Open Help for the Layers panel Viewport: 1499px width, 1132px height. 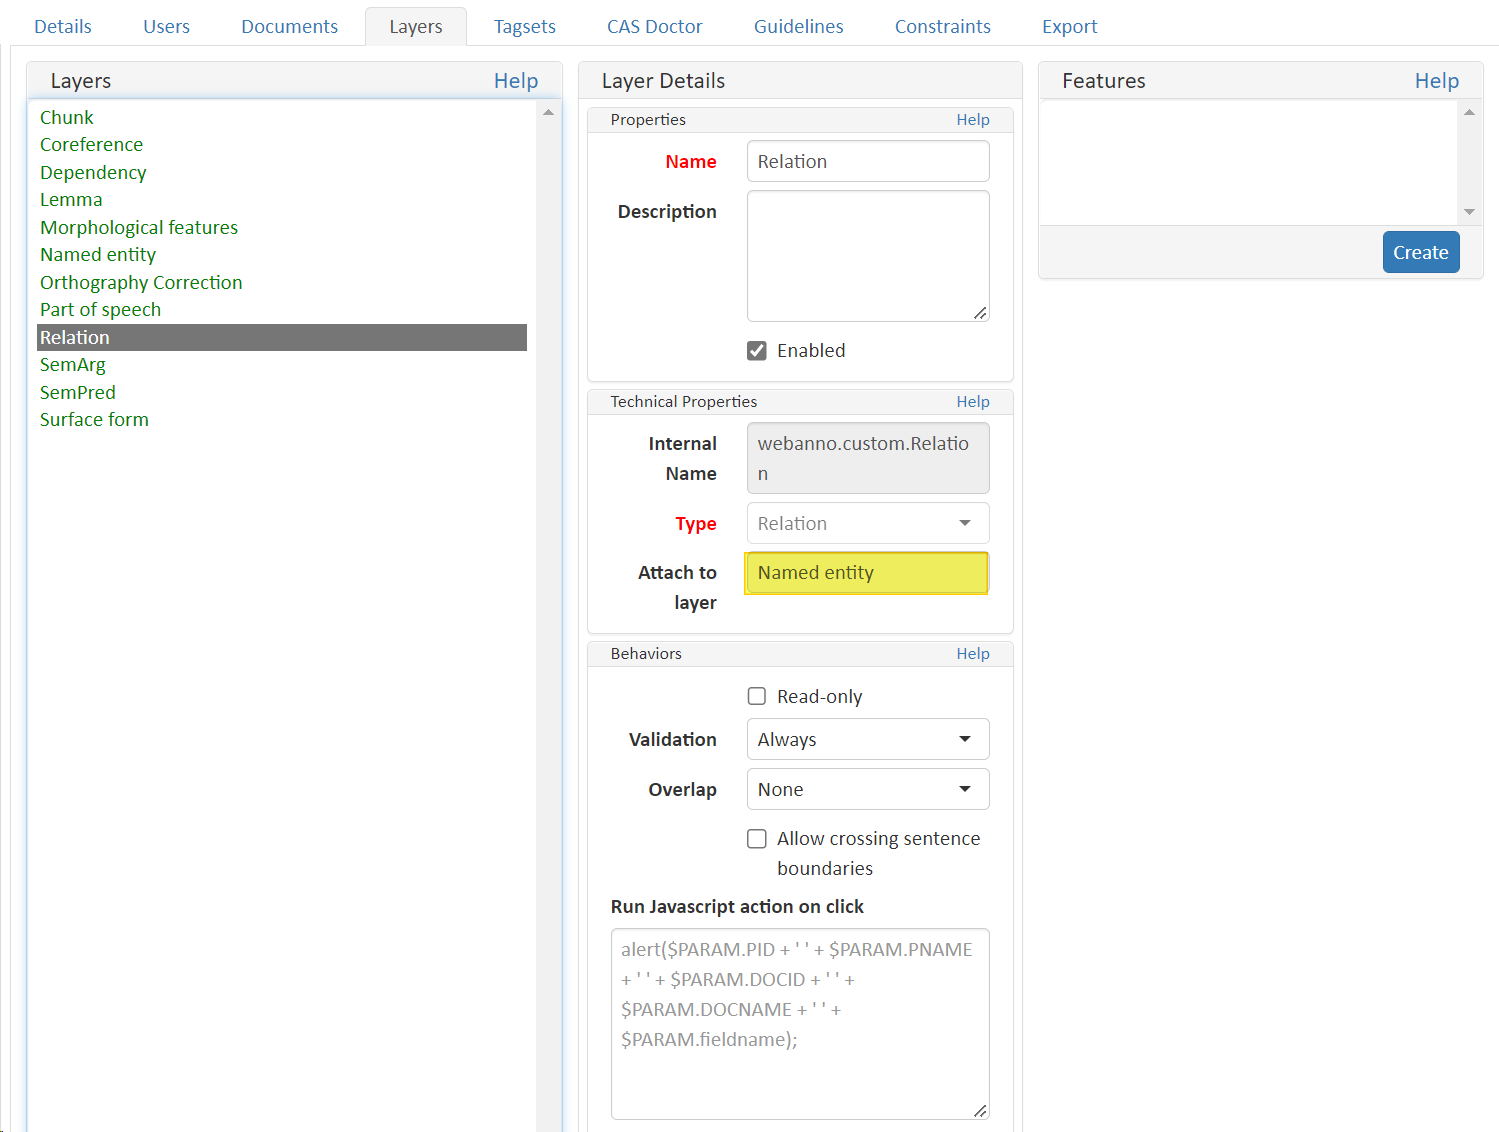point(516,80)
